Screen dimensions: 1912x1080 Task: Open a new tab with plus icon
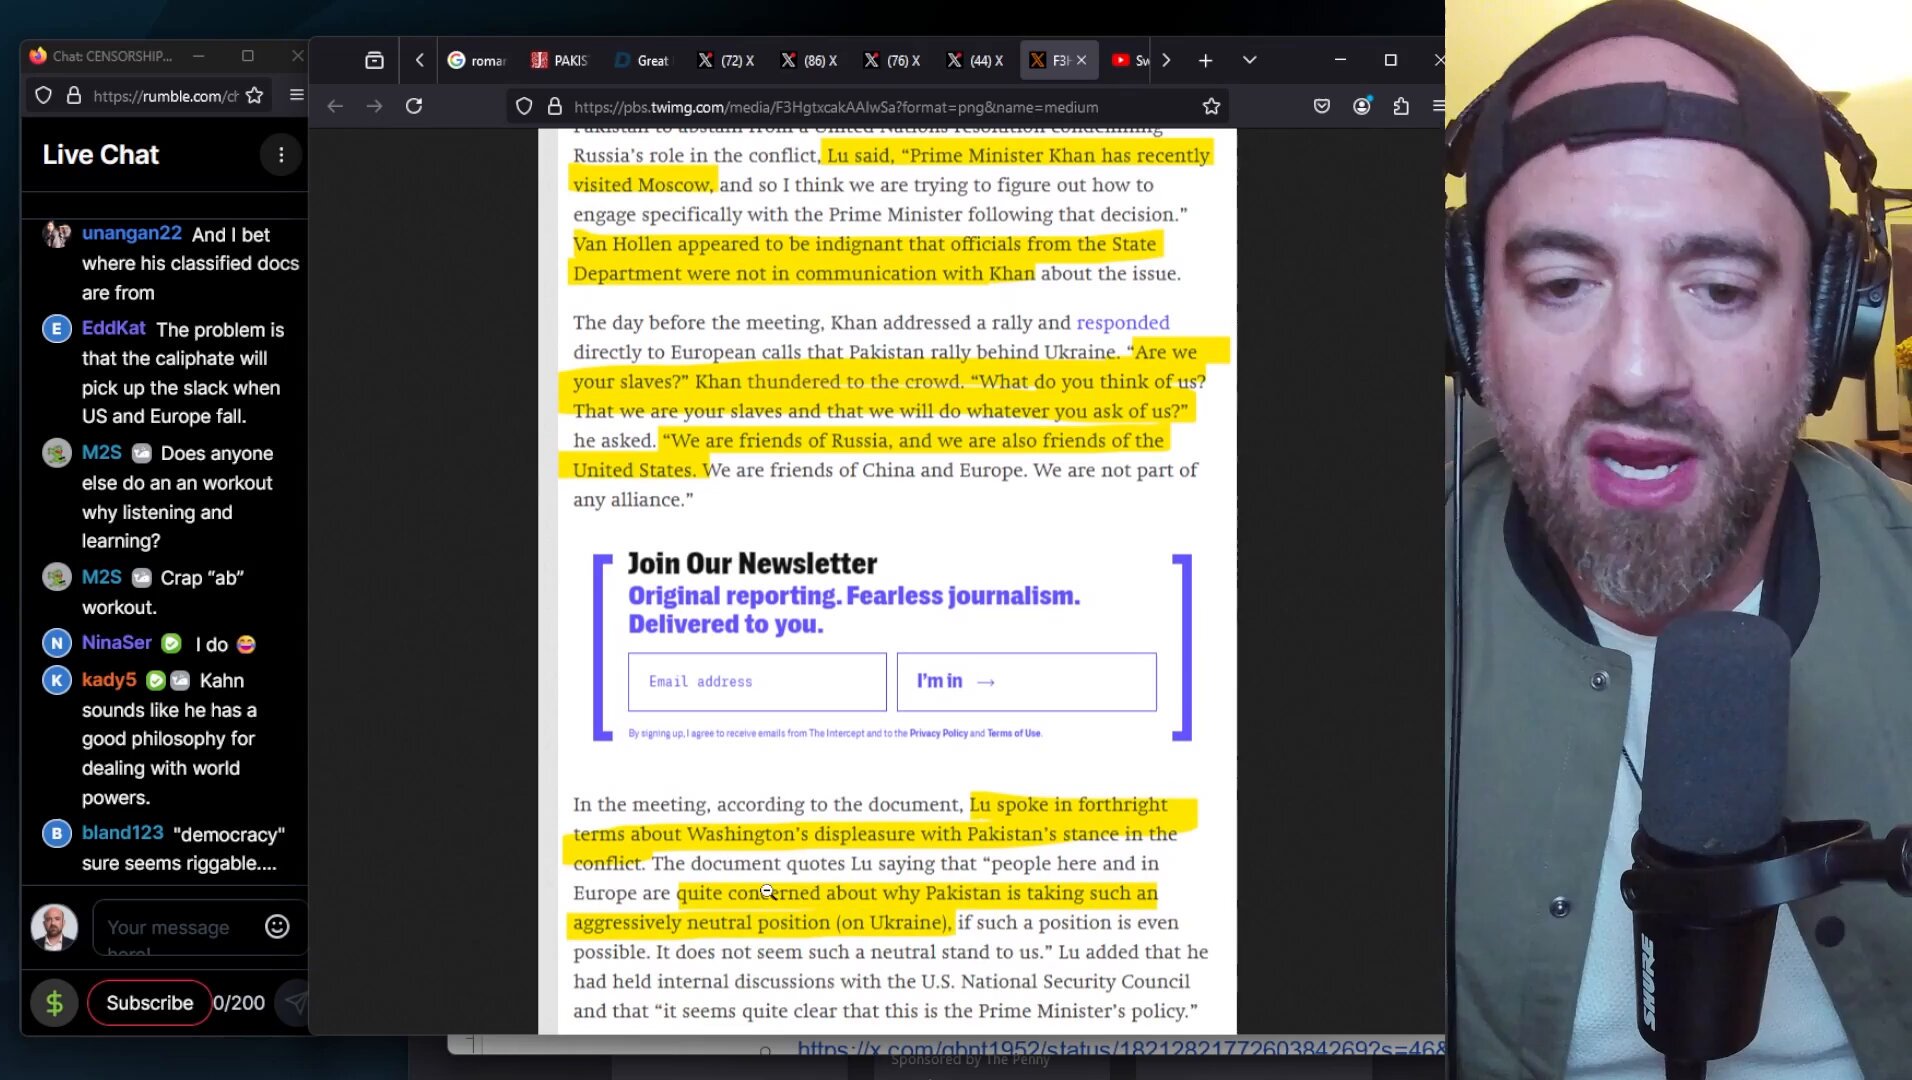pyautogui.click(x=1206, y=60)
